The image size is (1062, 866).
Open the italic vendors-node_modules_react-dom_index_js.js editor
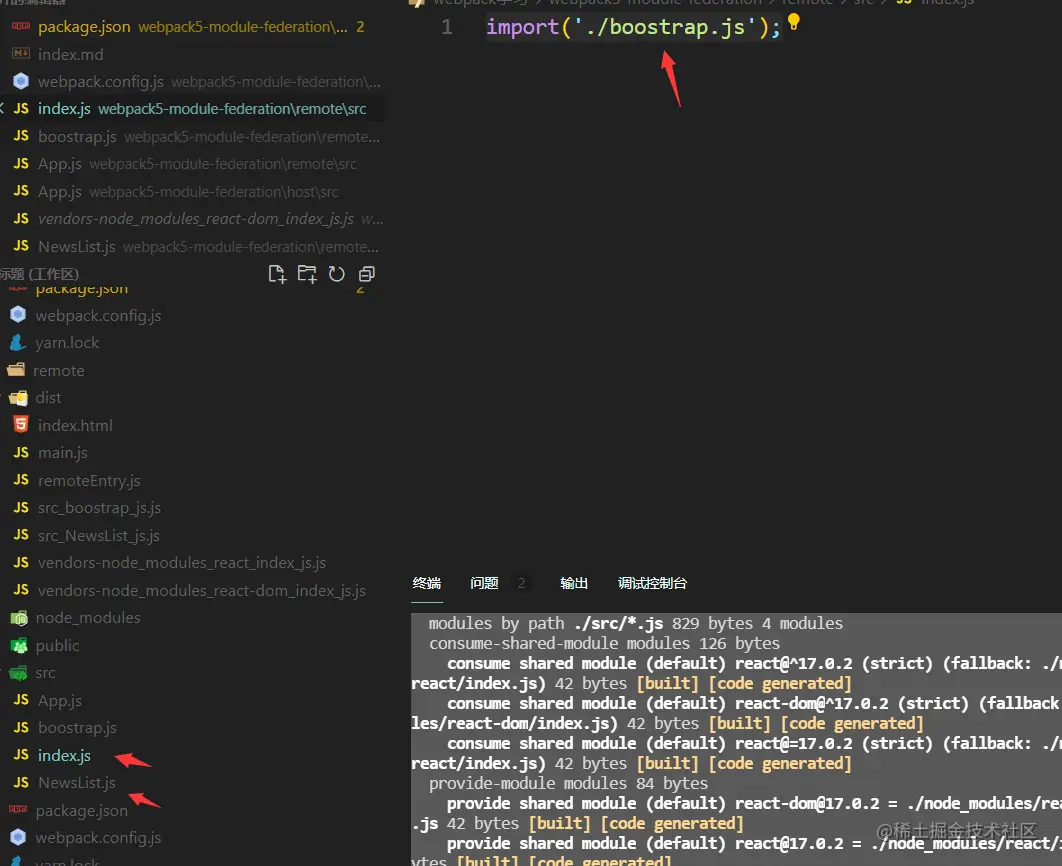click(x=192, y=219)
